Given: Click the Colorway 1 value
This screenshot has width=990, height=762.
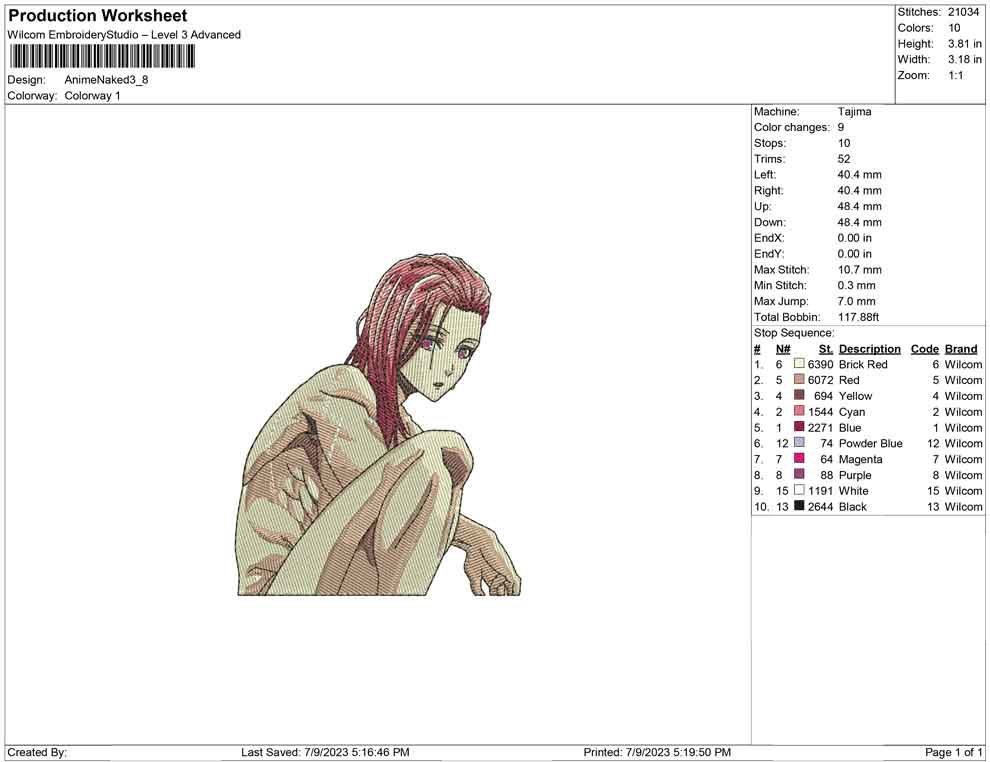Looking at the screenshot, I should click(x=92, y=96).
